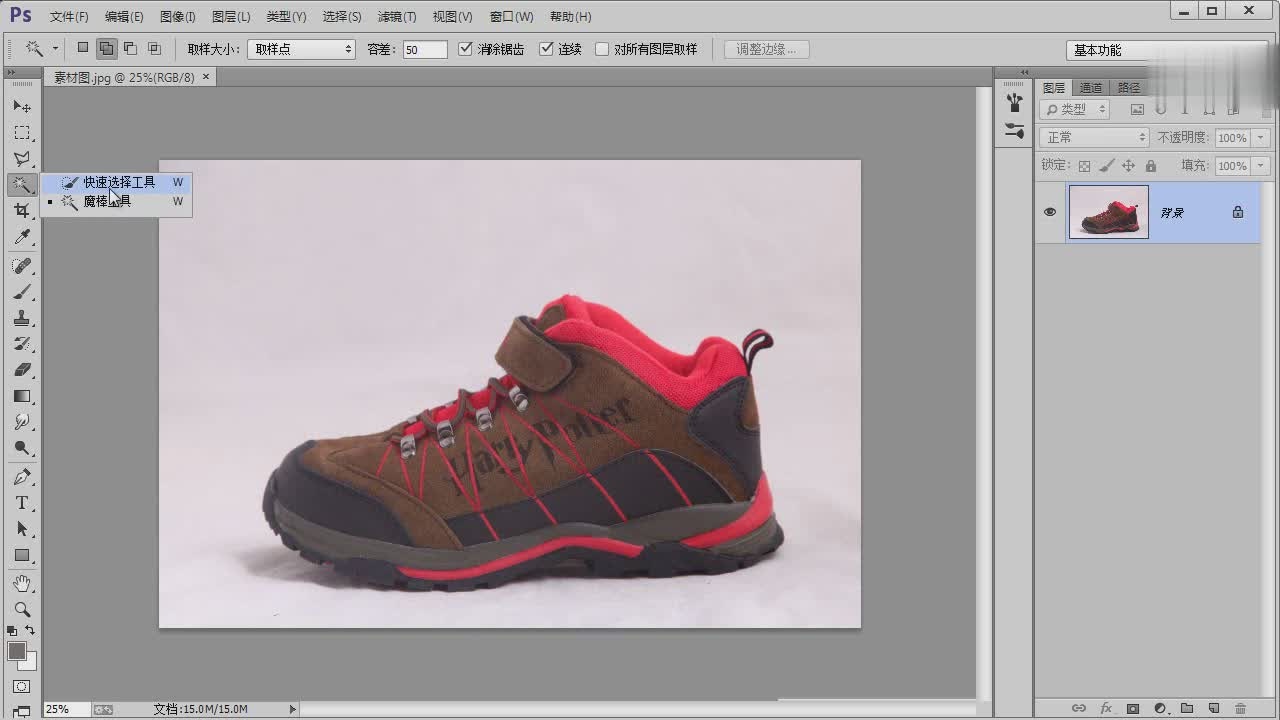1280x720 pixels.
Task: Reset default foreground and background colors
Action: pyautogui.click(x=12, y=631)
